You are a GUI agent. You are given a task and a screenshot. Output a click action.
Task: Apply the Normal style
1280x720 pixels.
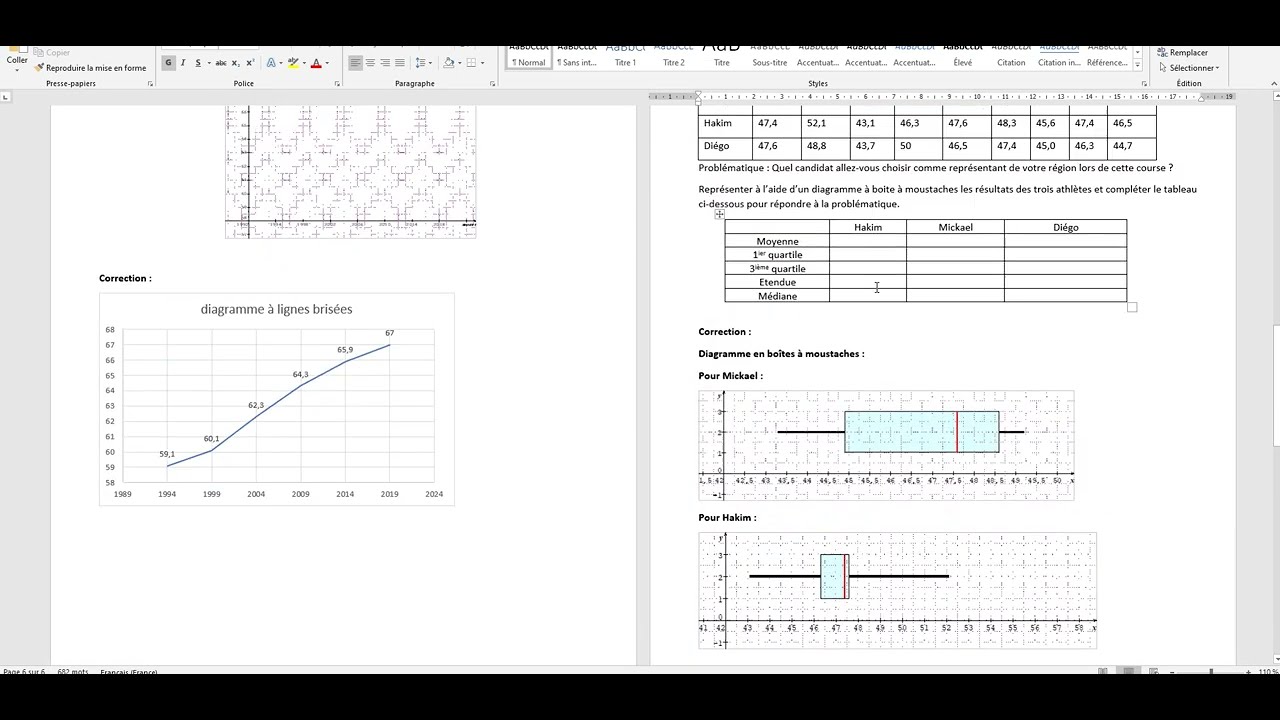[x=528, y=58]
